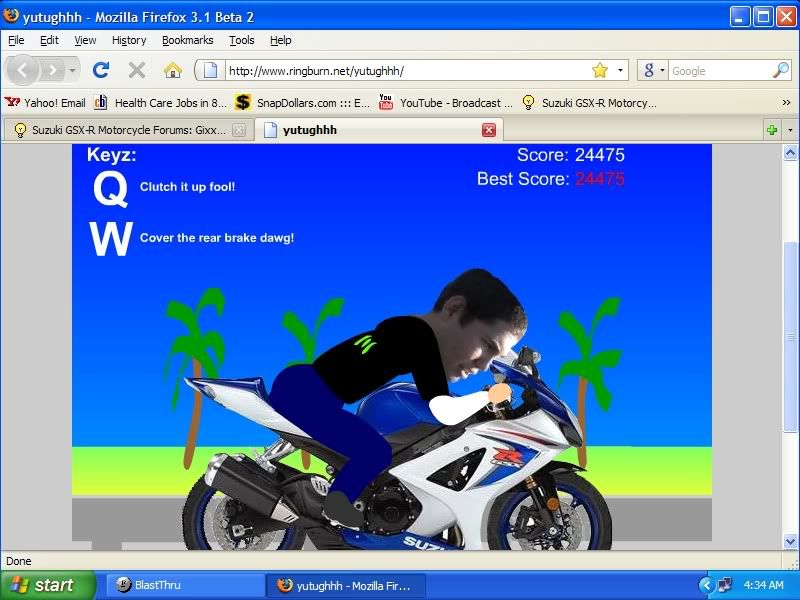Click the red Best Score value

click(x=600, y=179)
